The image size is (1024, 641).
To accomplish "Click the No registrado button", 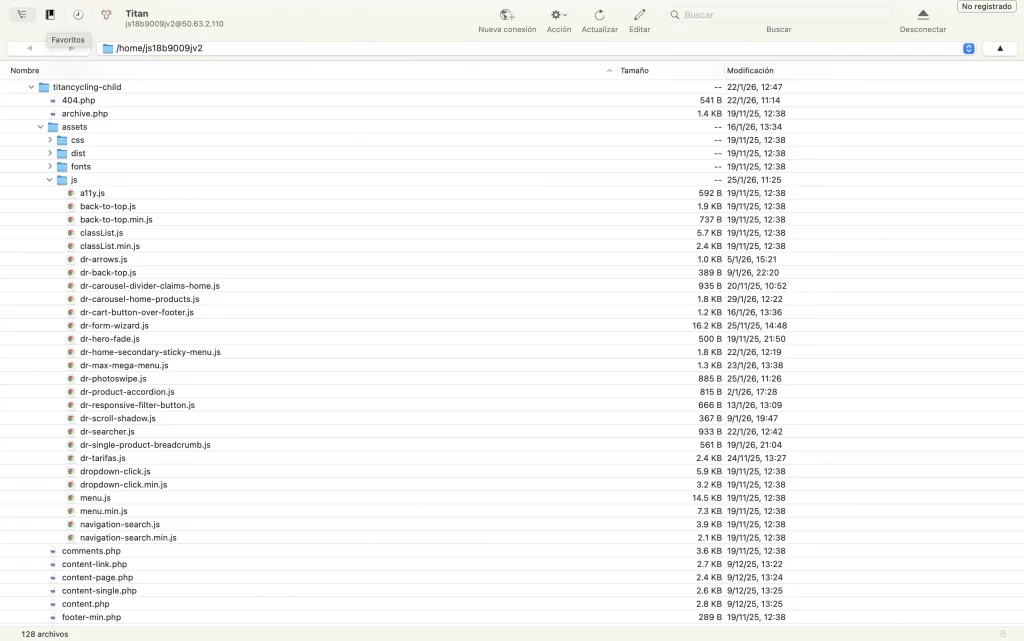I will [985, 7].
